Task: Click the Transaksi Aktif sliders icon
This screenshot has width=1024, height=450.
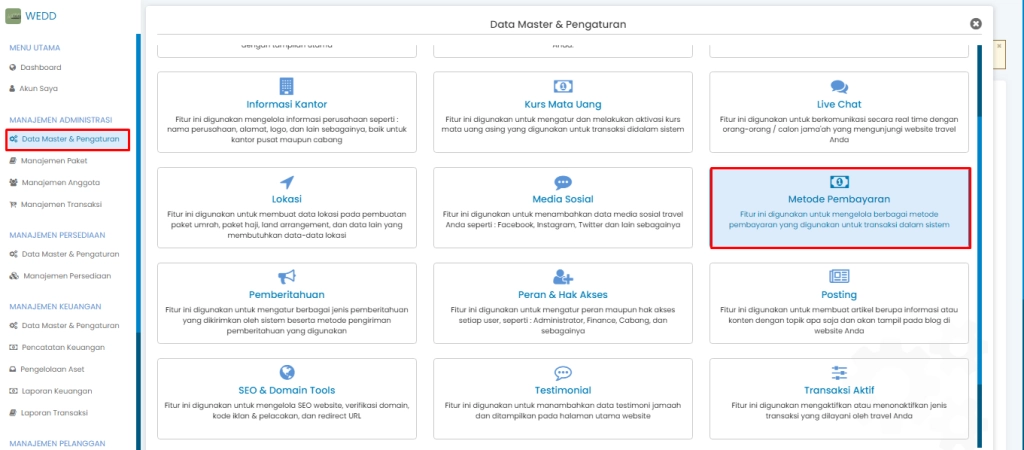Action: (839, 372)
